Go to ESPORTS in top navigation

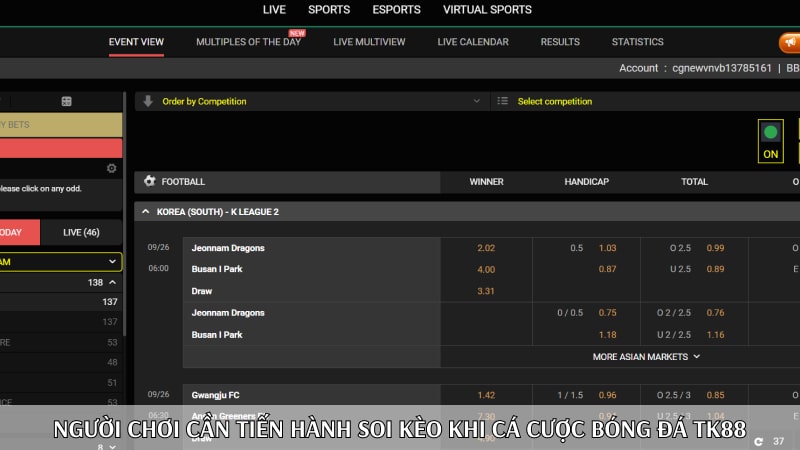pos(396,10)
